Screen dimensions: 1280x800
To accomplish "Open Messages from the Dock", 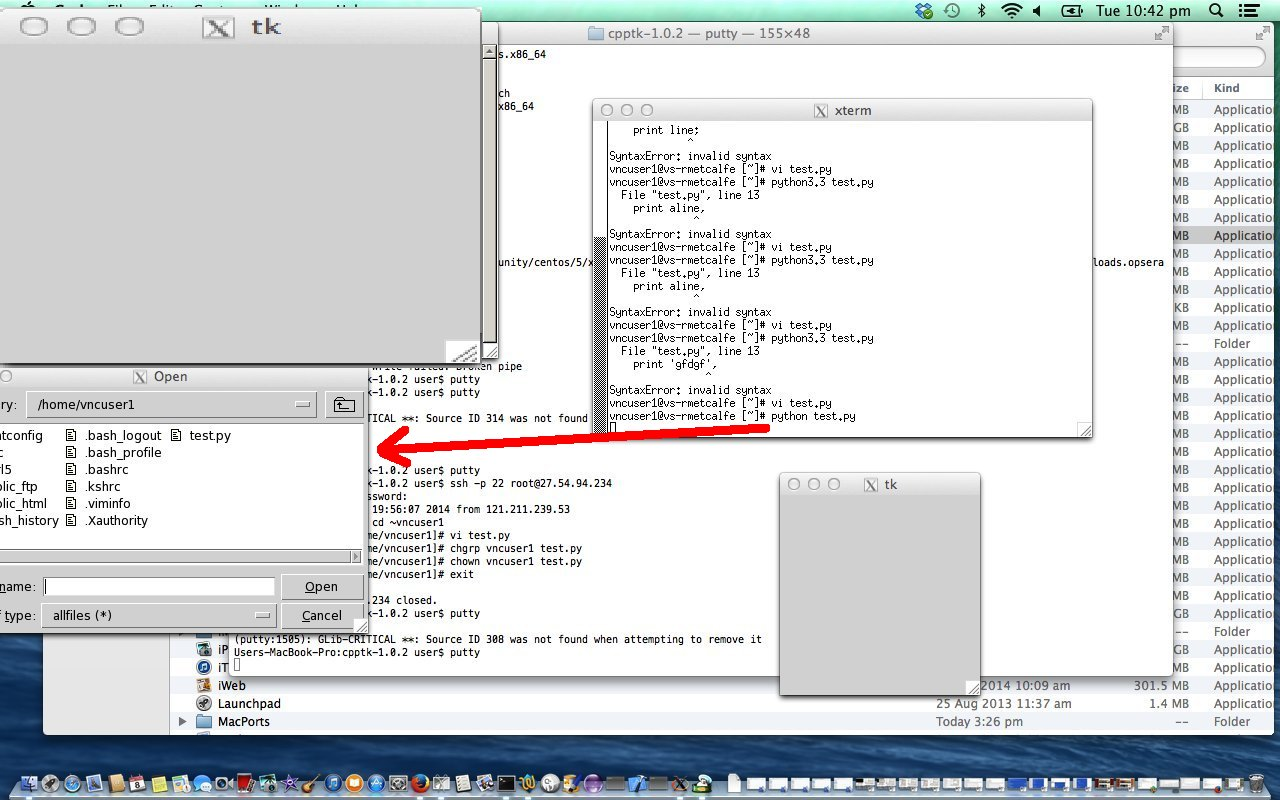I will (x=203, y=783).
